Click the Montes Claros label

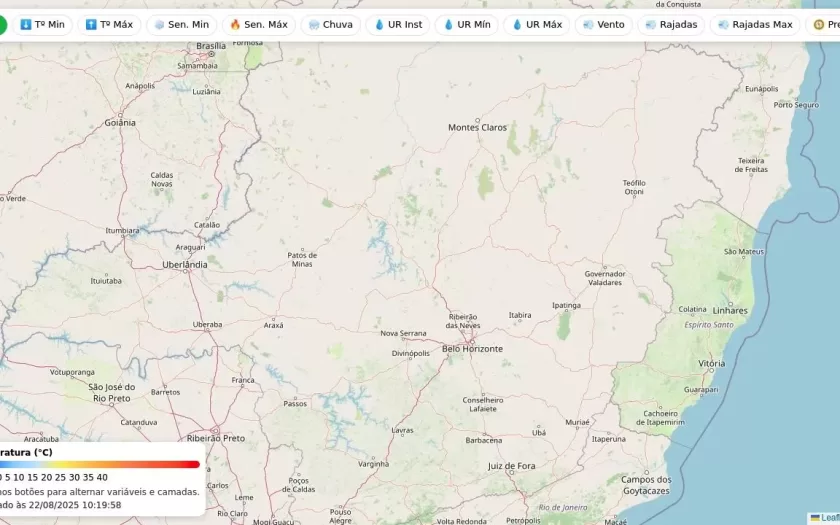point(477,128)
